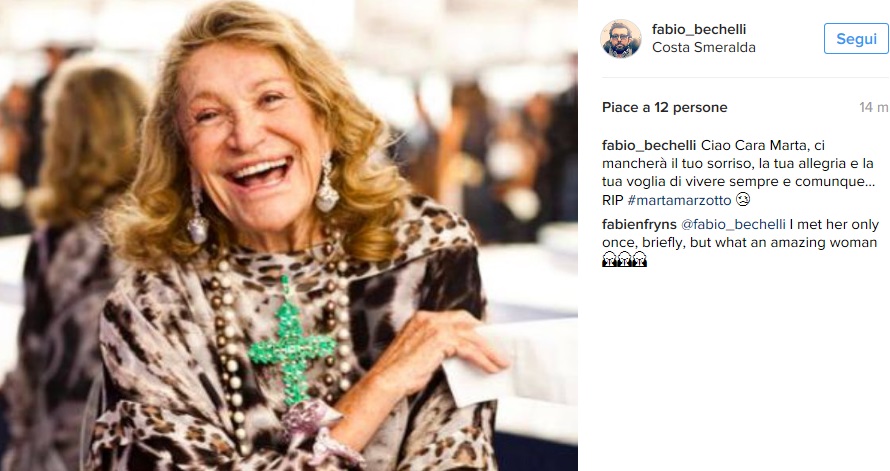This screenshot has width=890, height=471.
Task: Click the fabio_bechelli profile avatar
Action: tap(620, 38)
